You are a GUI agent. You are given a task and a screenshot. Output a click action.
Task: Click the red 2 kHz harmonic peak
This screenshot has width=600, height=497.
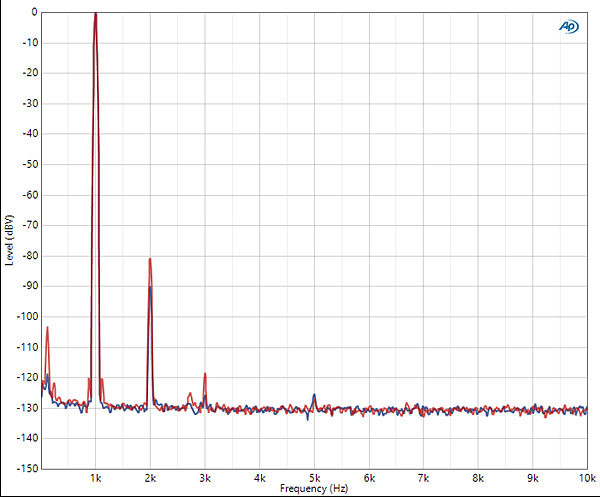(x=150, y=259)
